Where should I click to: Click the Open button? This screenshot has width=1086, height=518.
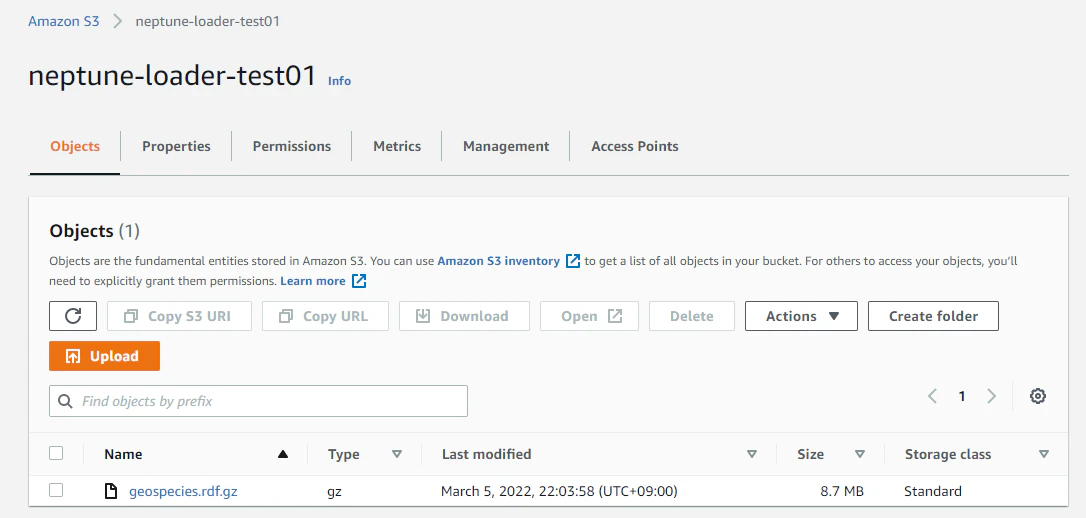pyautogui.click(x=589, y=316)
